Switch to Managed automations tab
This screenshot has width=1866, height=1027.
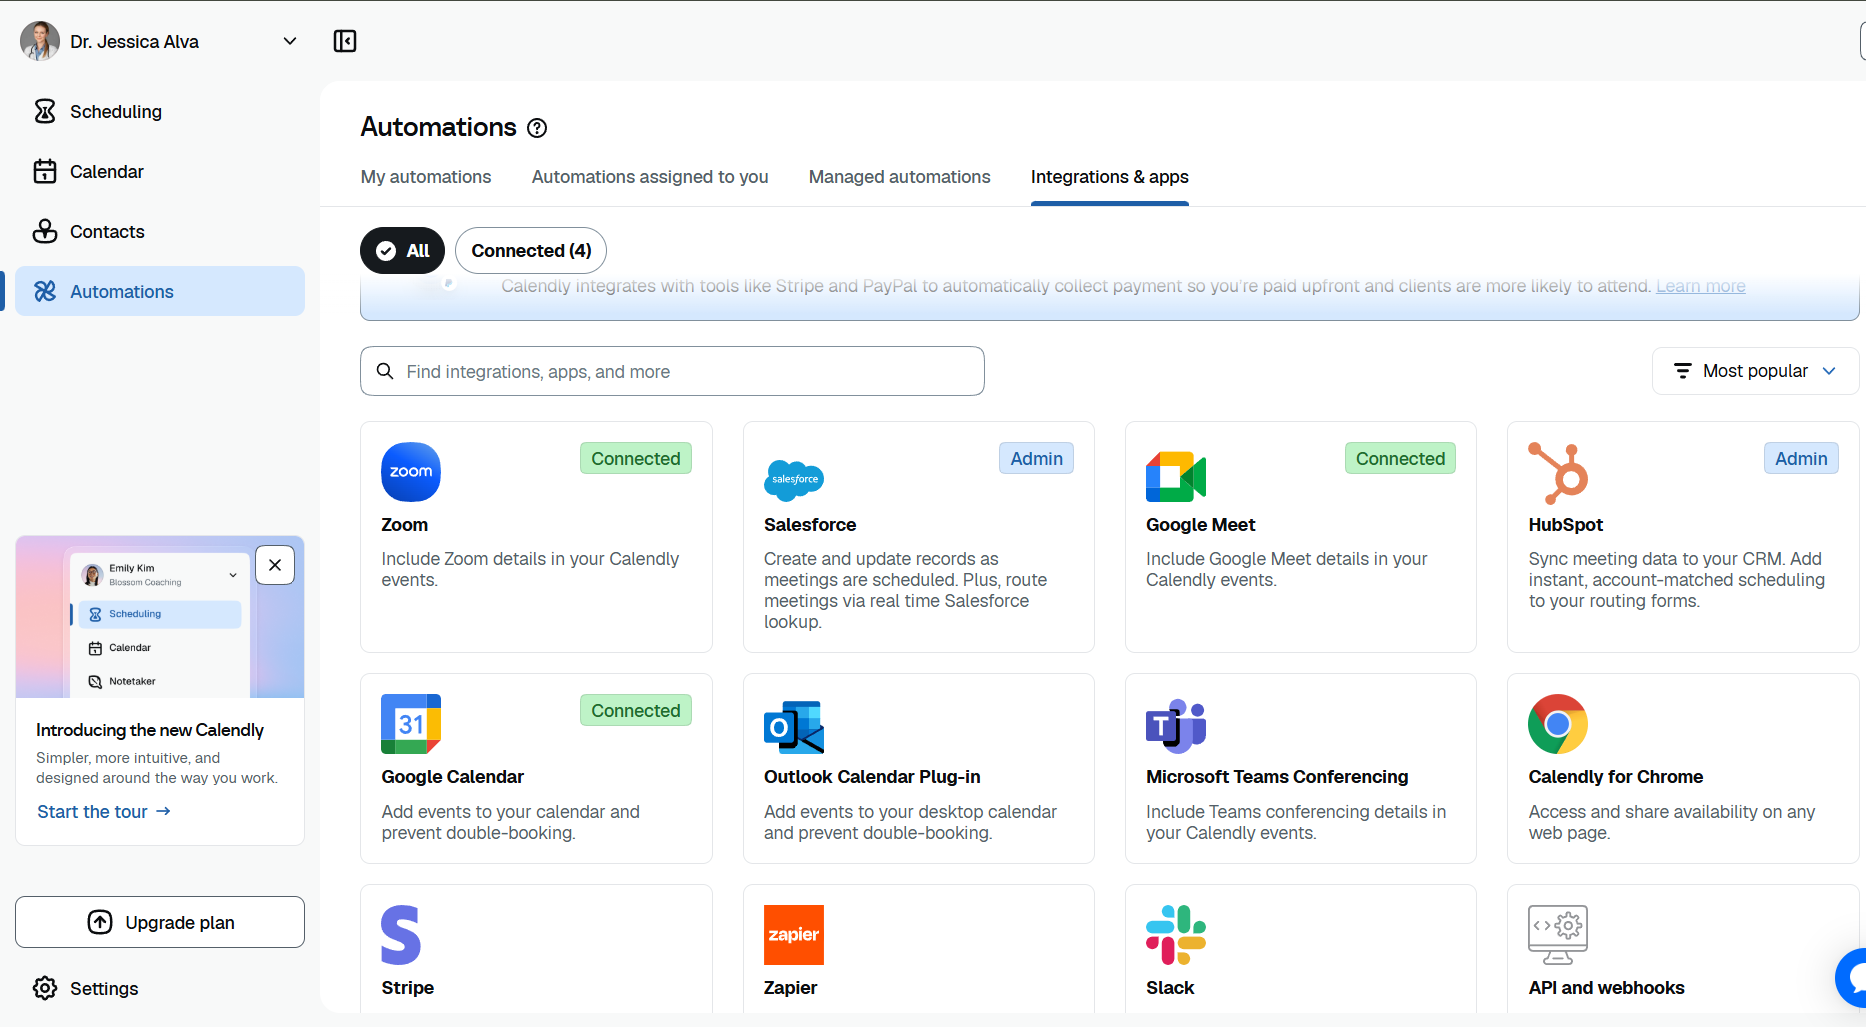pyautogui.click(x=900, y=177)
